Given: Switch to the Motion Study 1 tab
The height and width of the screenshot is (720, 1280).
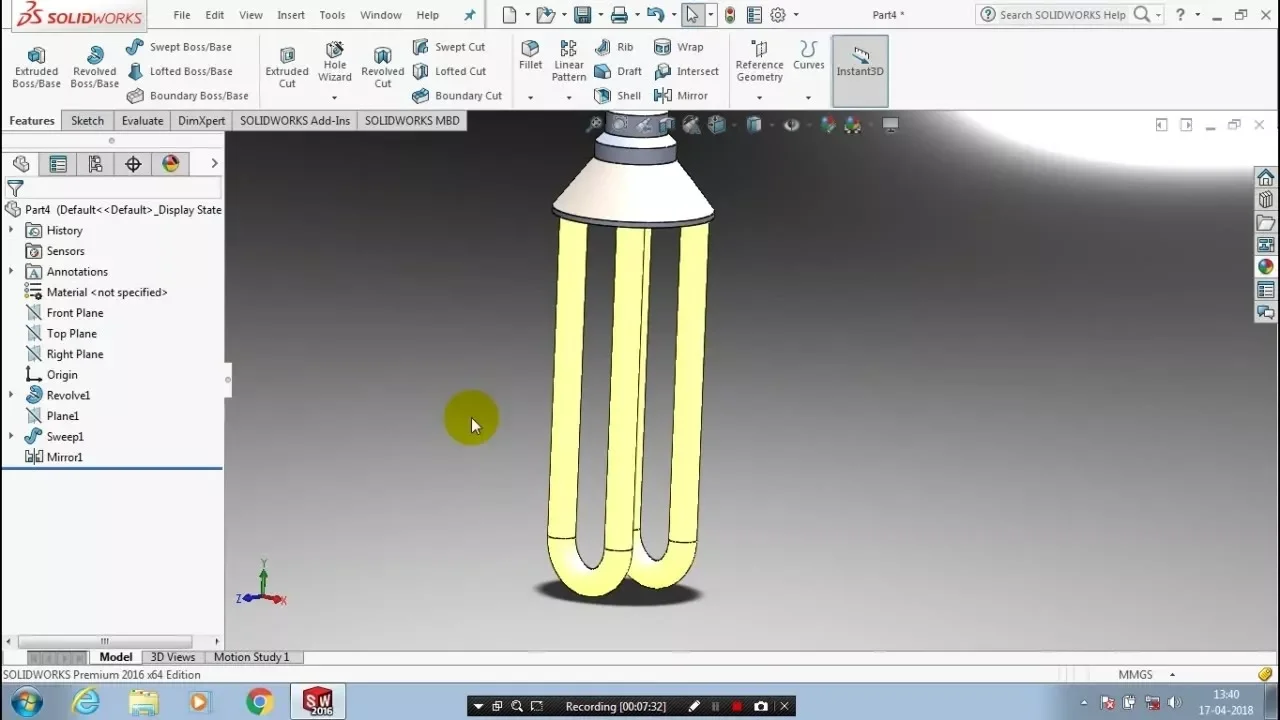Looking at the screenshot, I should [x=251, y=657].
